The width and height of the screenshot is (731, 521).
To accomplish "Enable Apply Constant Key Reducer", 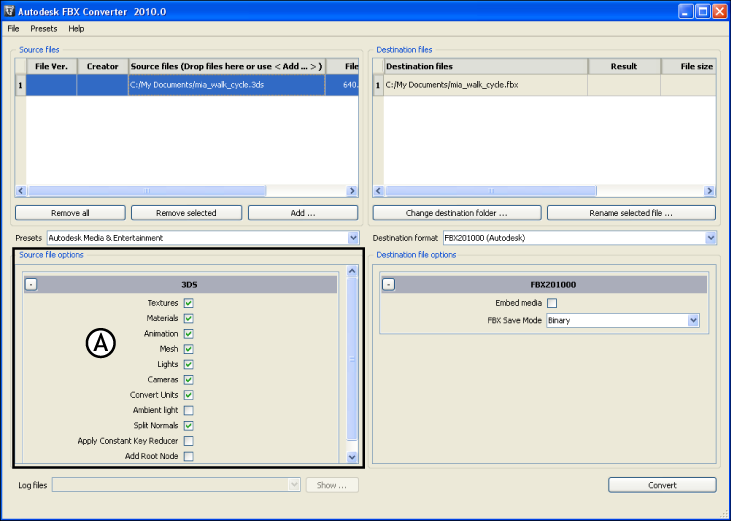I will [x=188, y=441].
